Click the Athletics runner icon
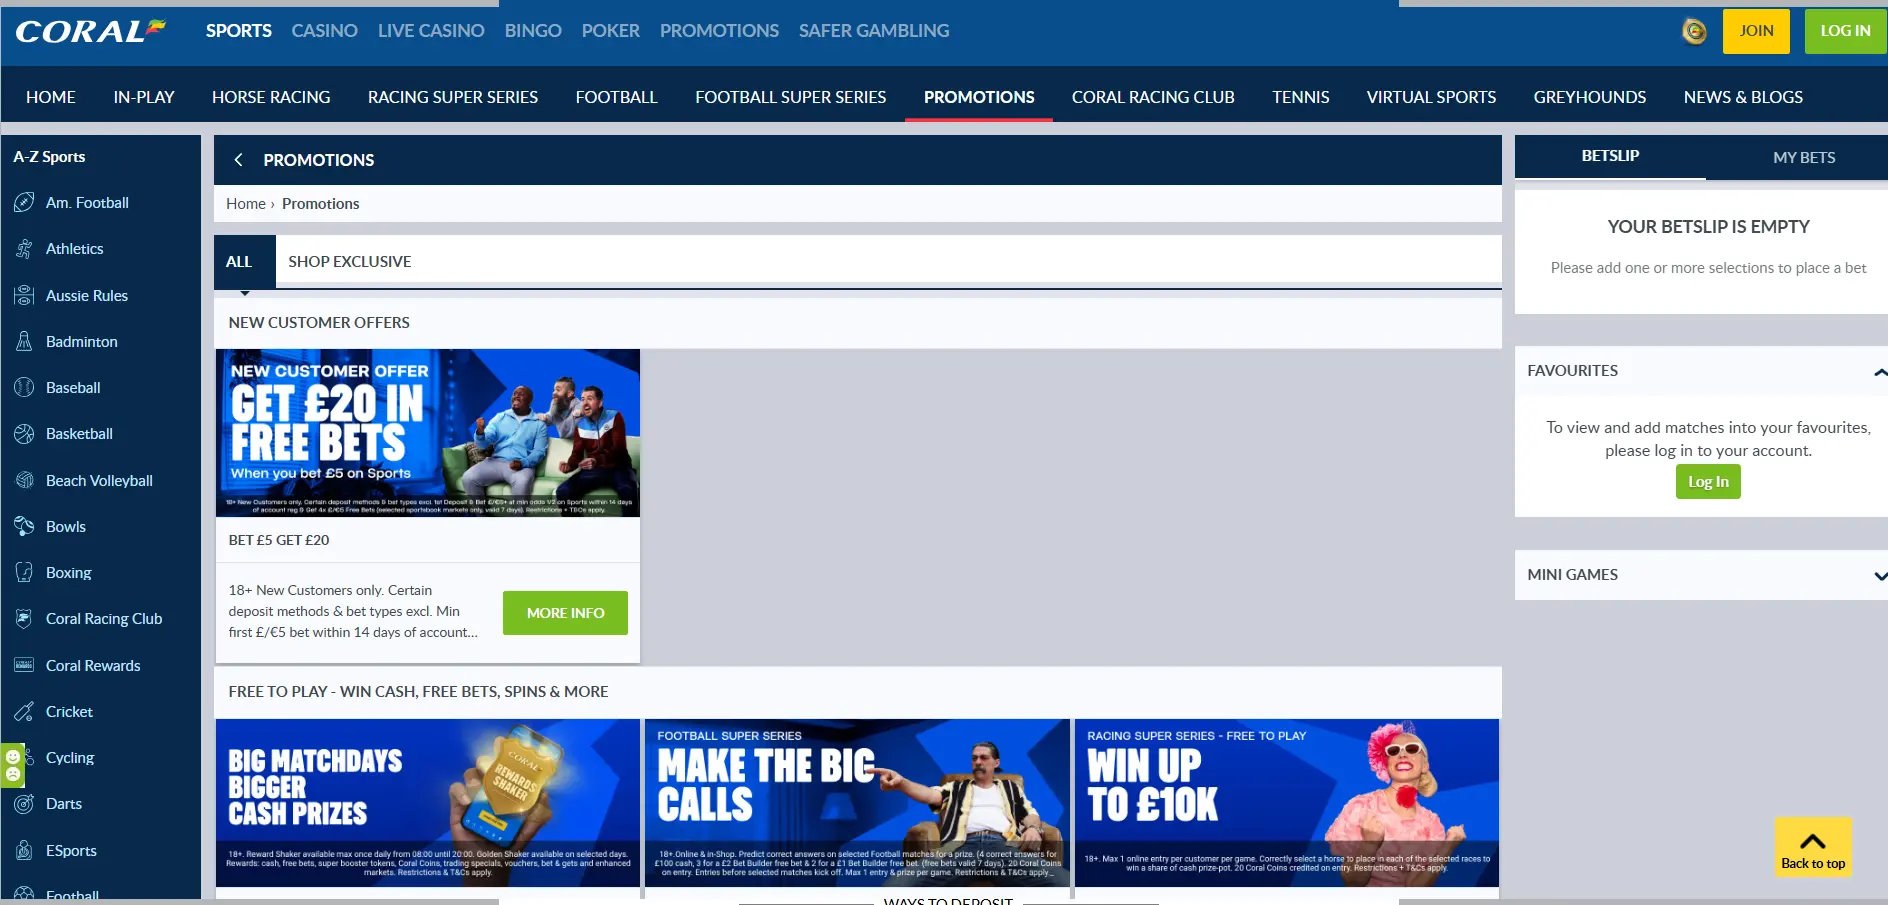Screen dimensions: 1888x905 (24, 249)
